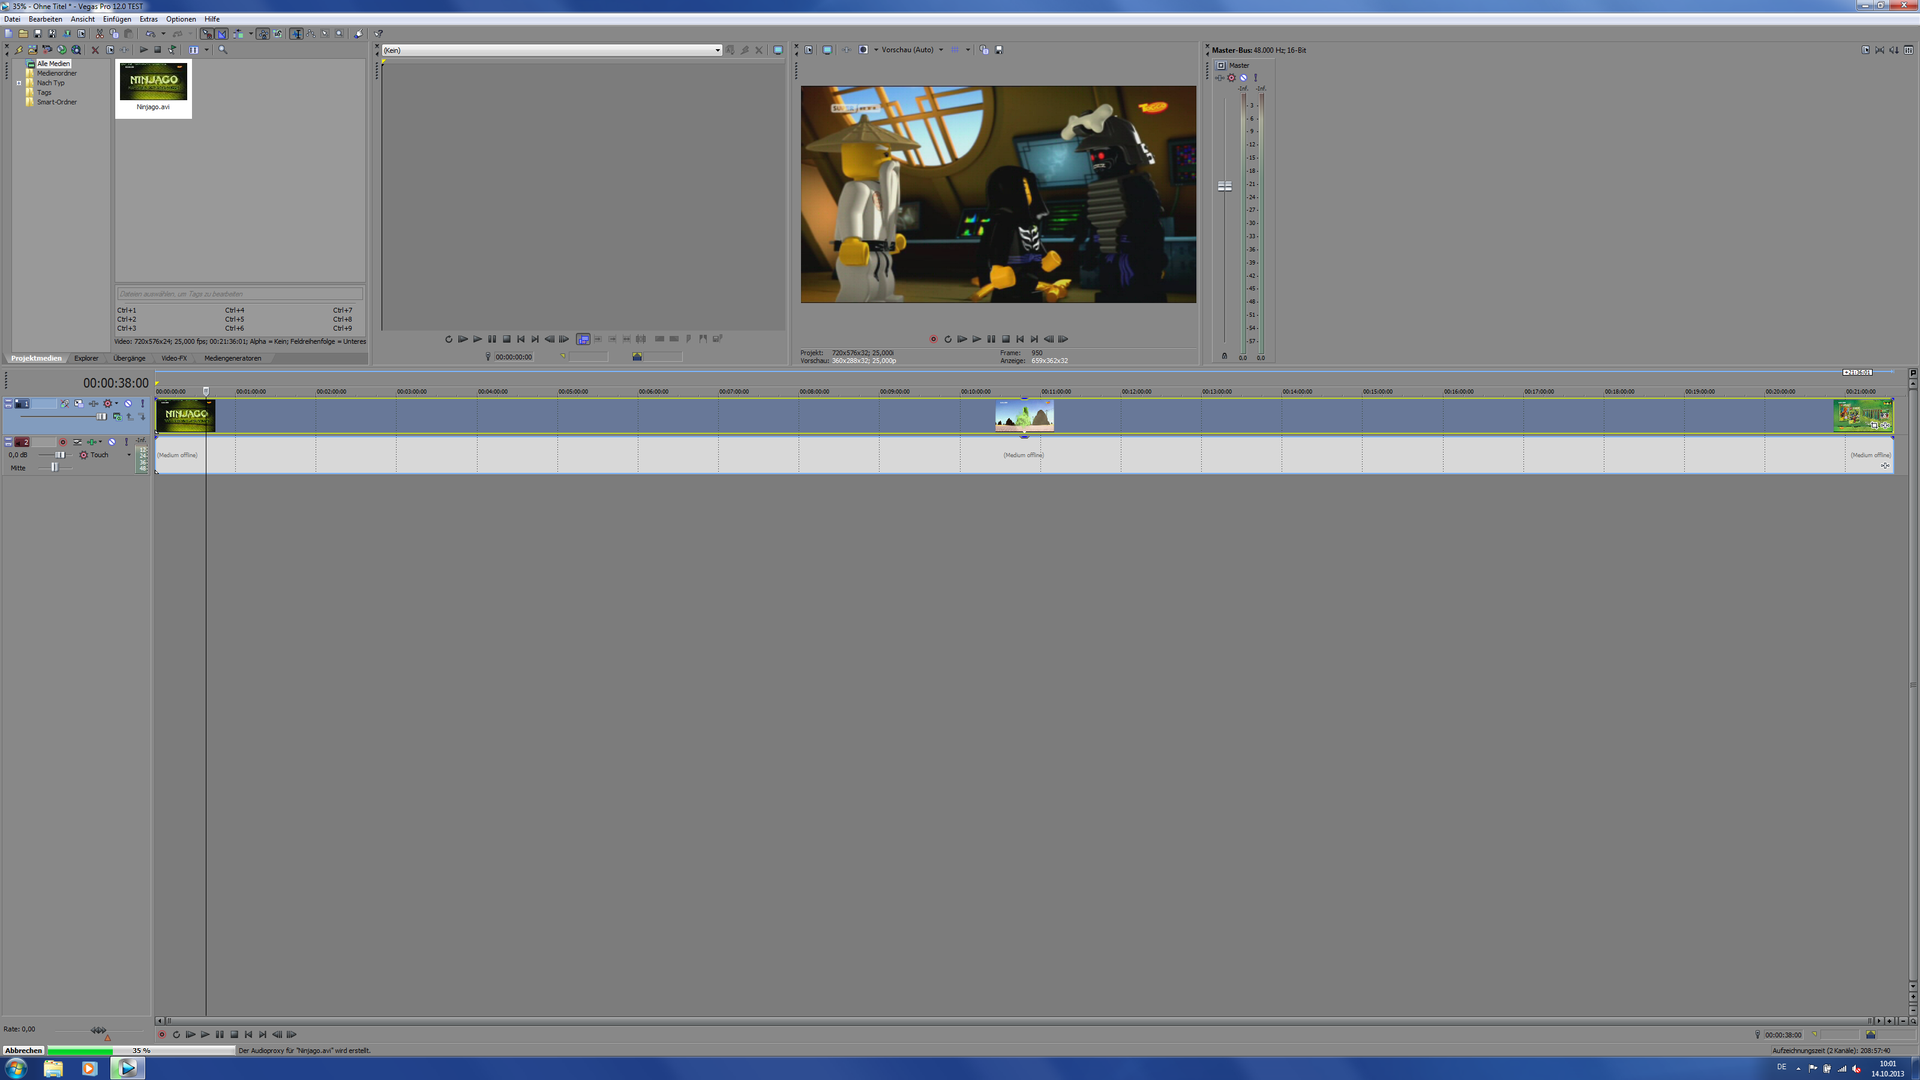Click the Save project floppy disk icon

click(38, 34)
